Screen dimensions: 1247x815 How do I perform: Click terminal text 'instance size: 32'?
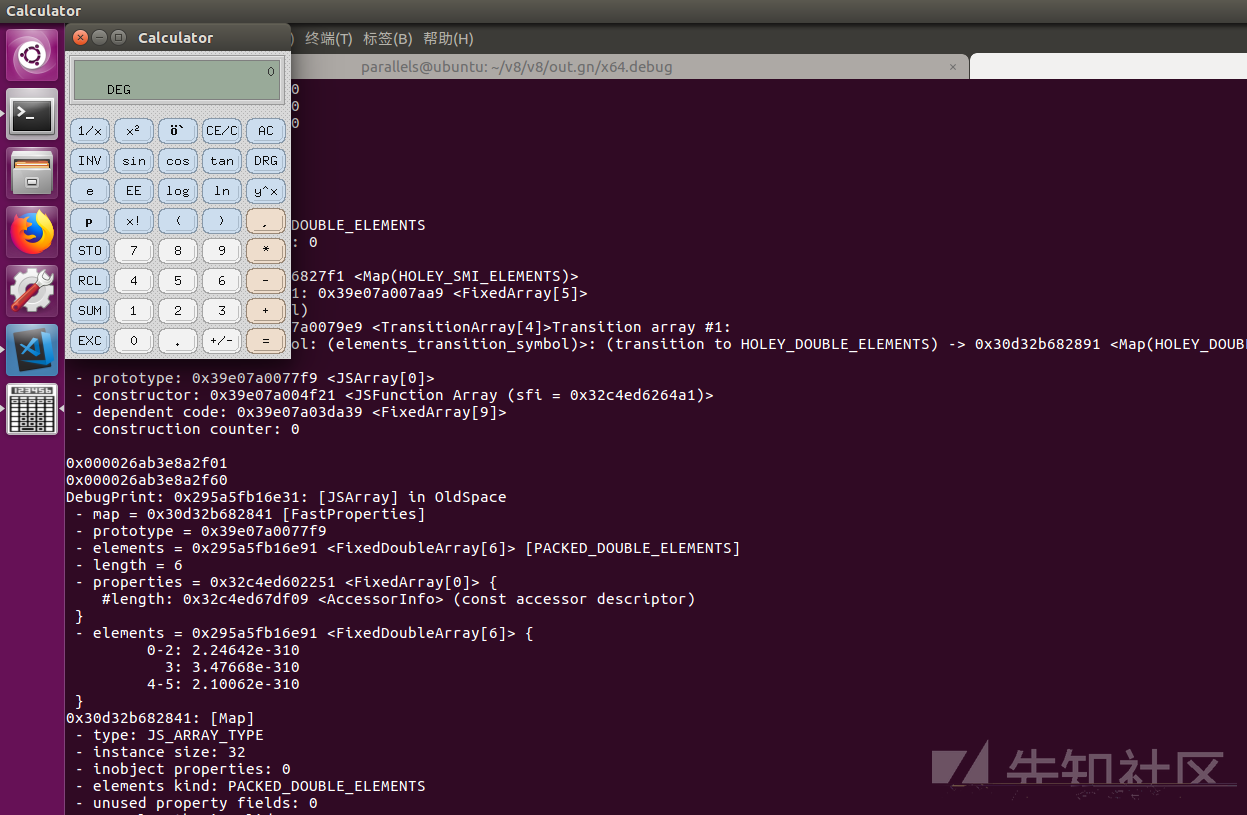[169, 752]
